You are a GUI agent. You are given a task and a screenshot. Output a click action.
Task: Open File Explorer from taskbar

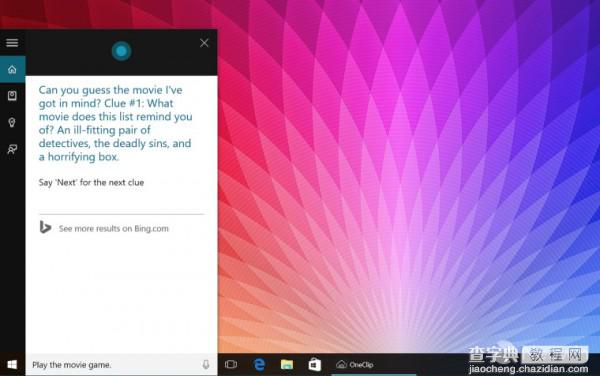pos(287,364)
